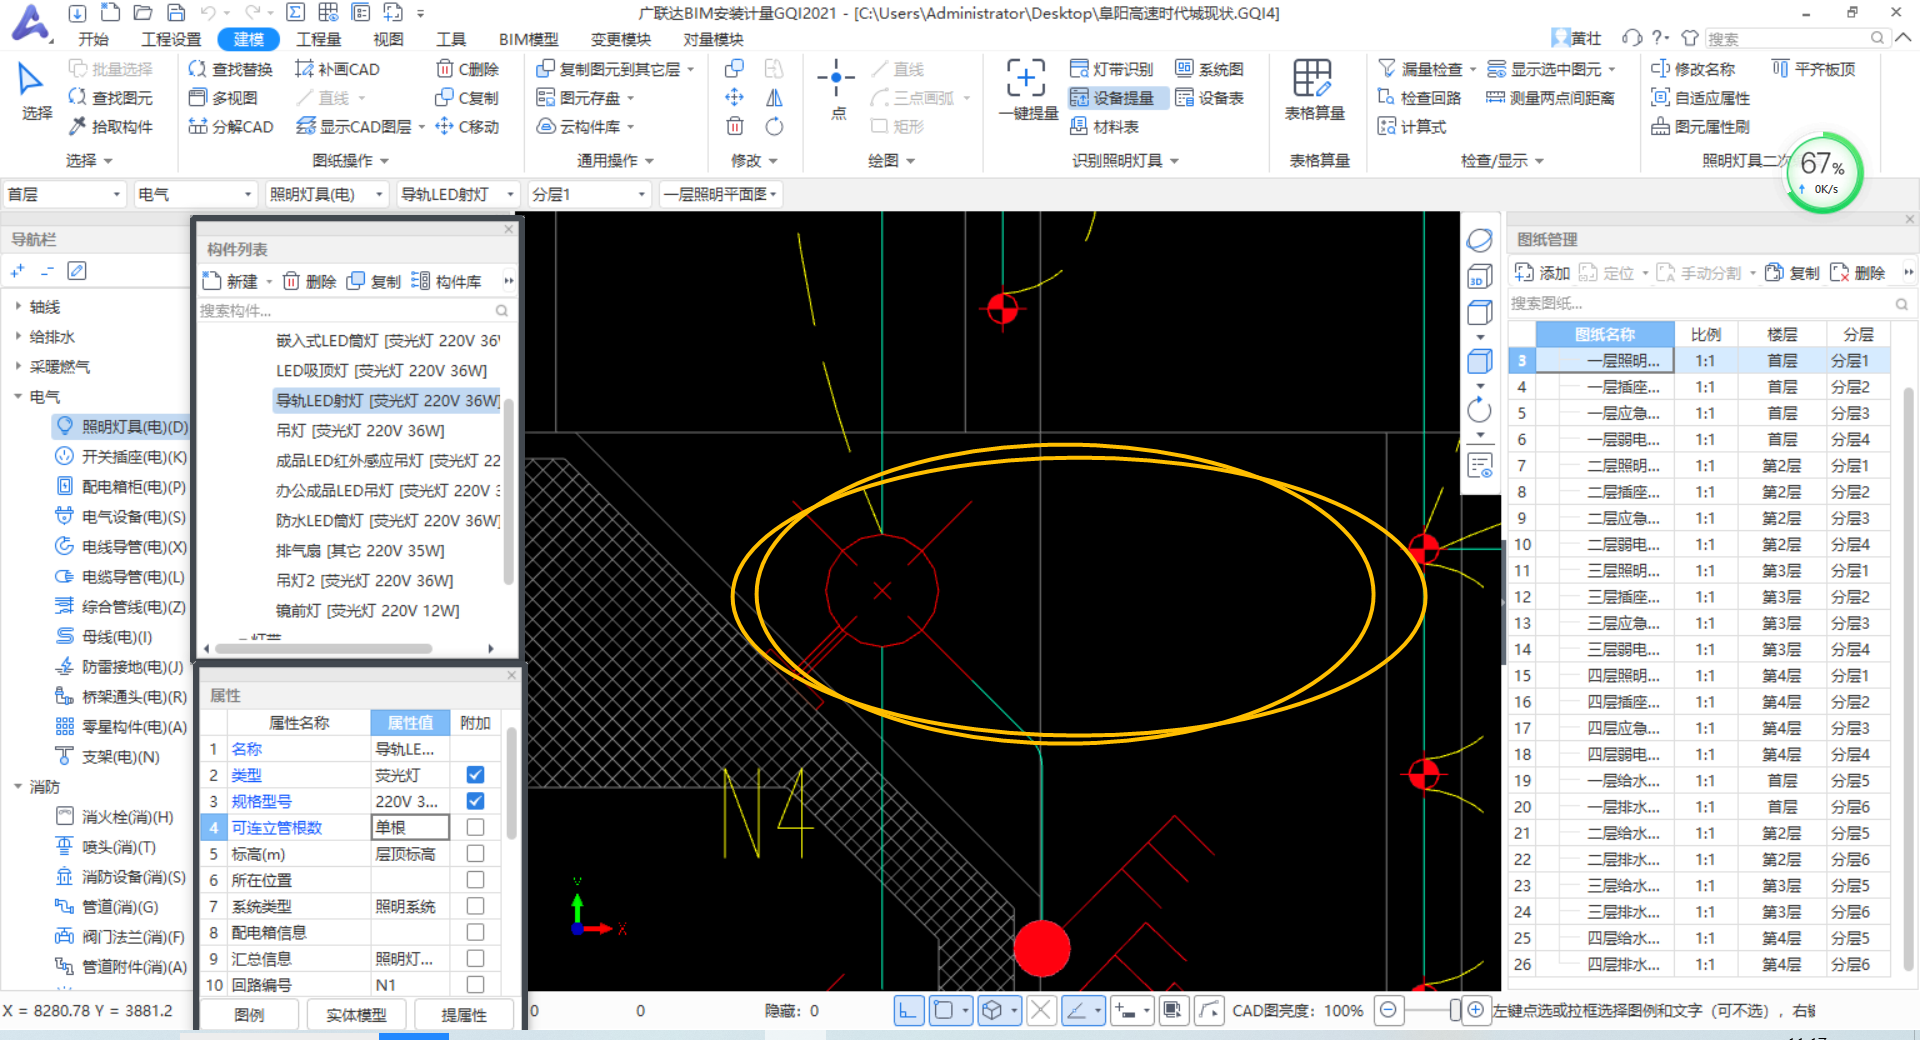Viewport: 1920px width, 1040px height.
Task: Click 灯带识别 tool
Action: coord(1111,69)
